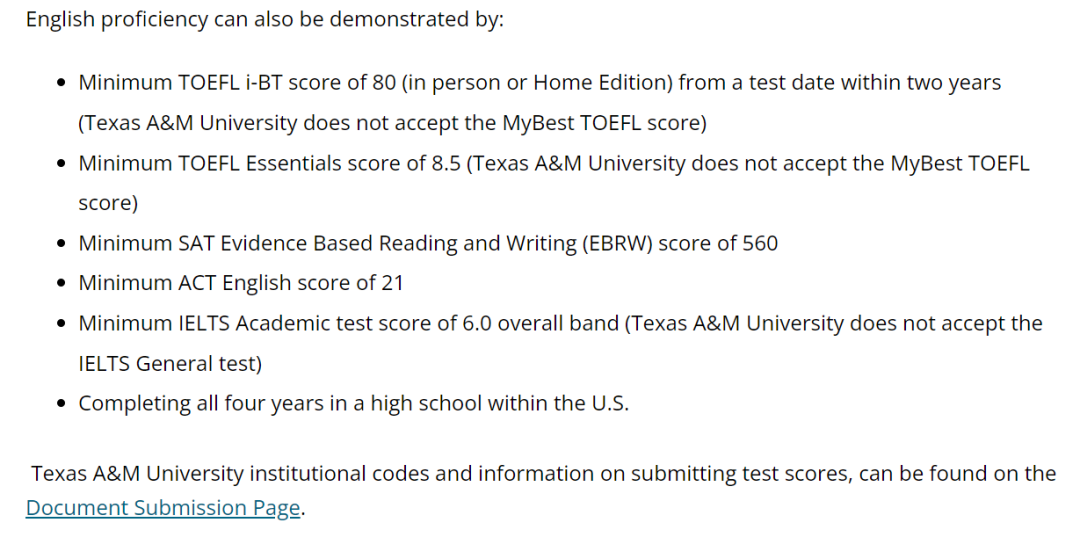This screenshot has height=559, width=1080.
Task: Click the Minimum ACT English score line
Action: click(x=241, y=283)
